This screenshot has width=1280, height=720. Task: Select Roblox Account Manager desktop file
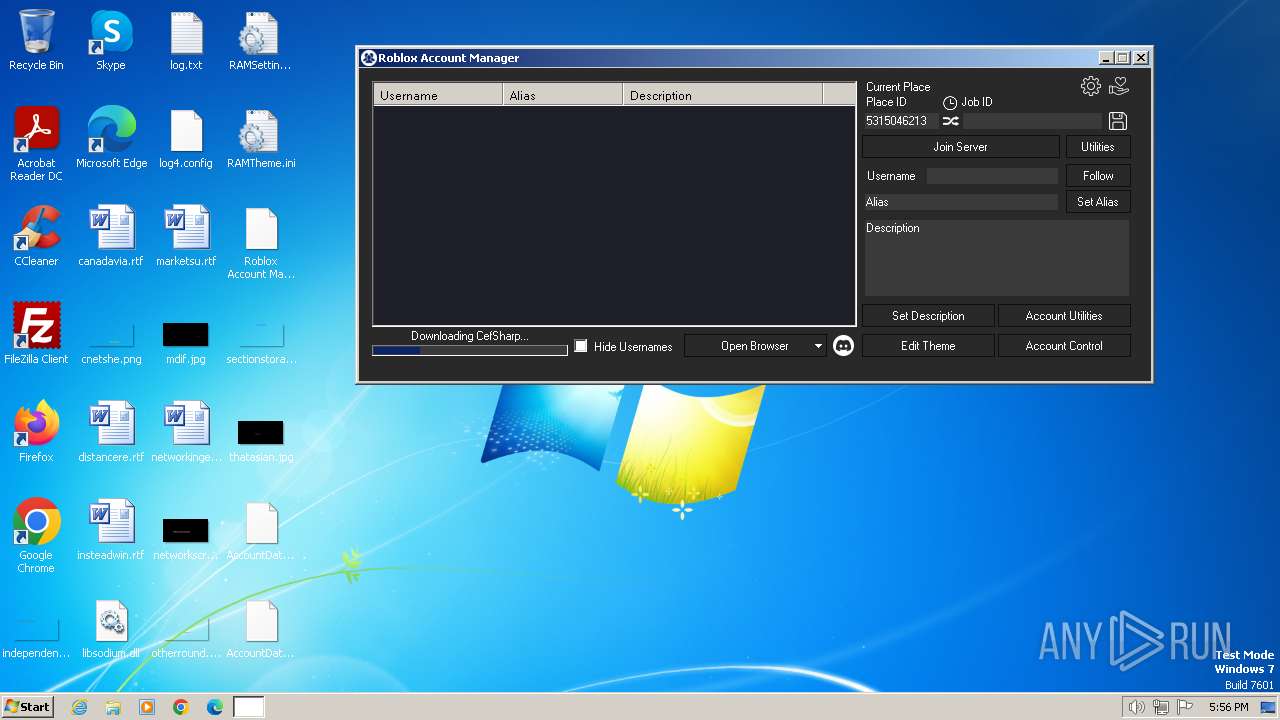click(260, 243)
